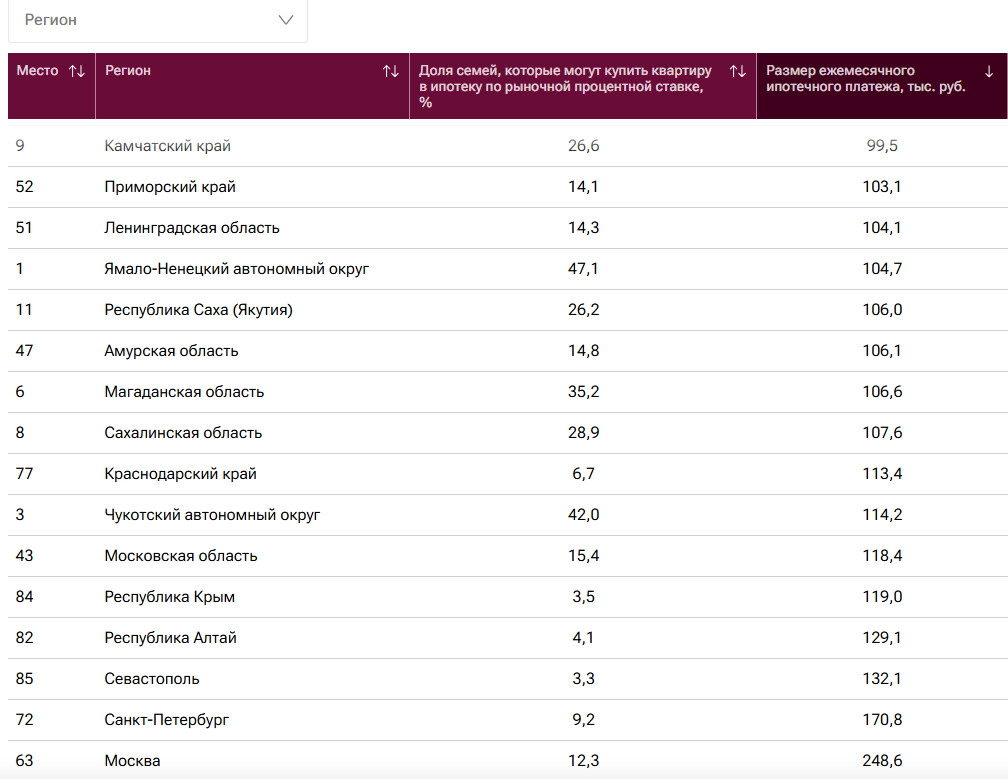
Task: Click Краснодарский край region name
Action: coord(180,474)
